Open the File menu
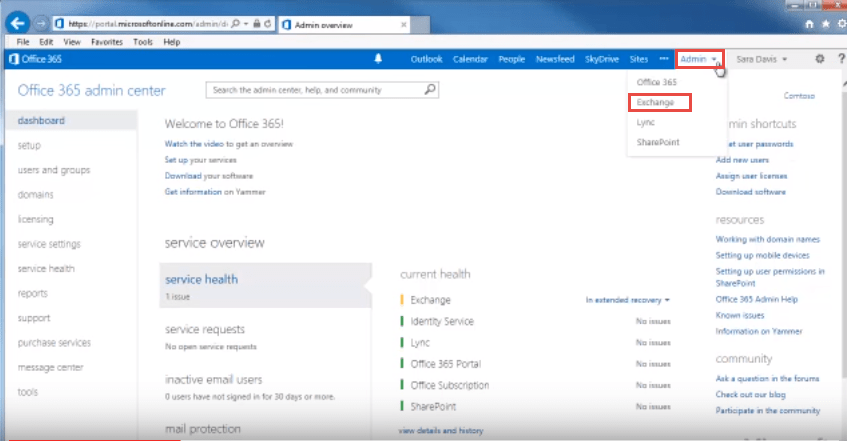Viewport: 847px width, 441px height. [x=23, y=42]
